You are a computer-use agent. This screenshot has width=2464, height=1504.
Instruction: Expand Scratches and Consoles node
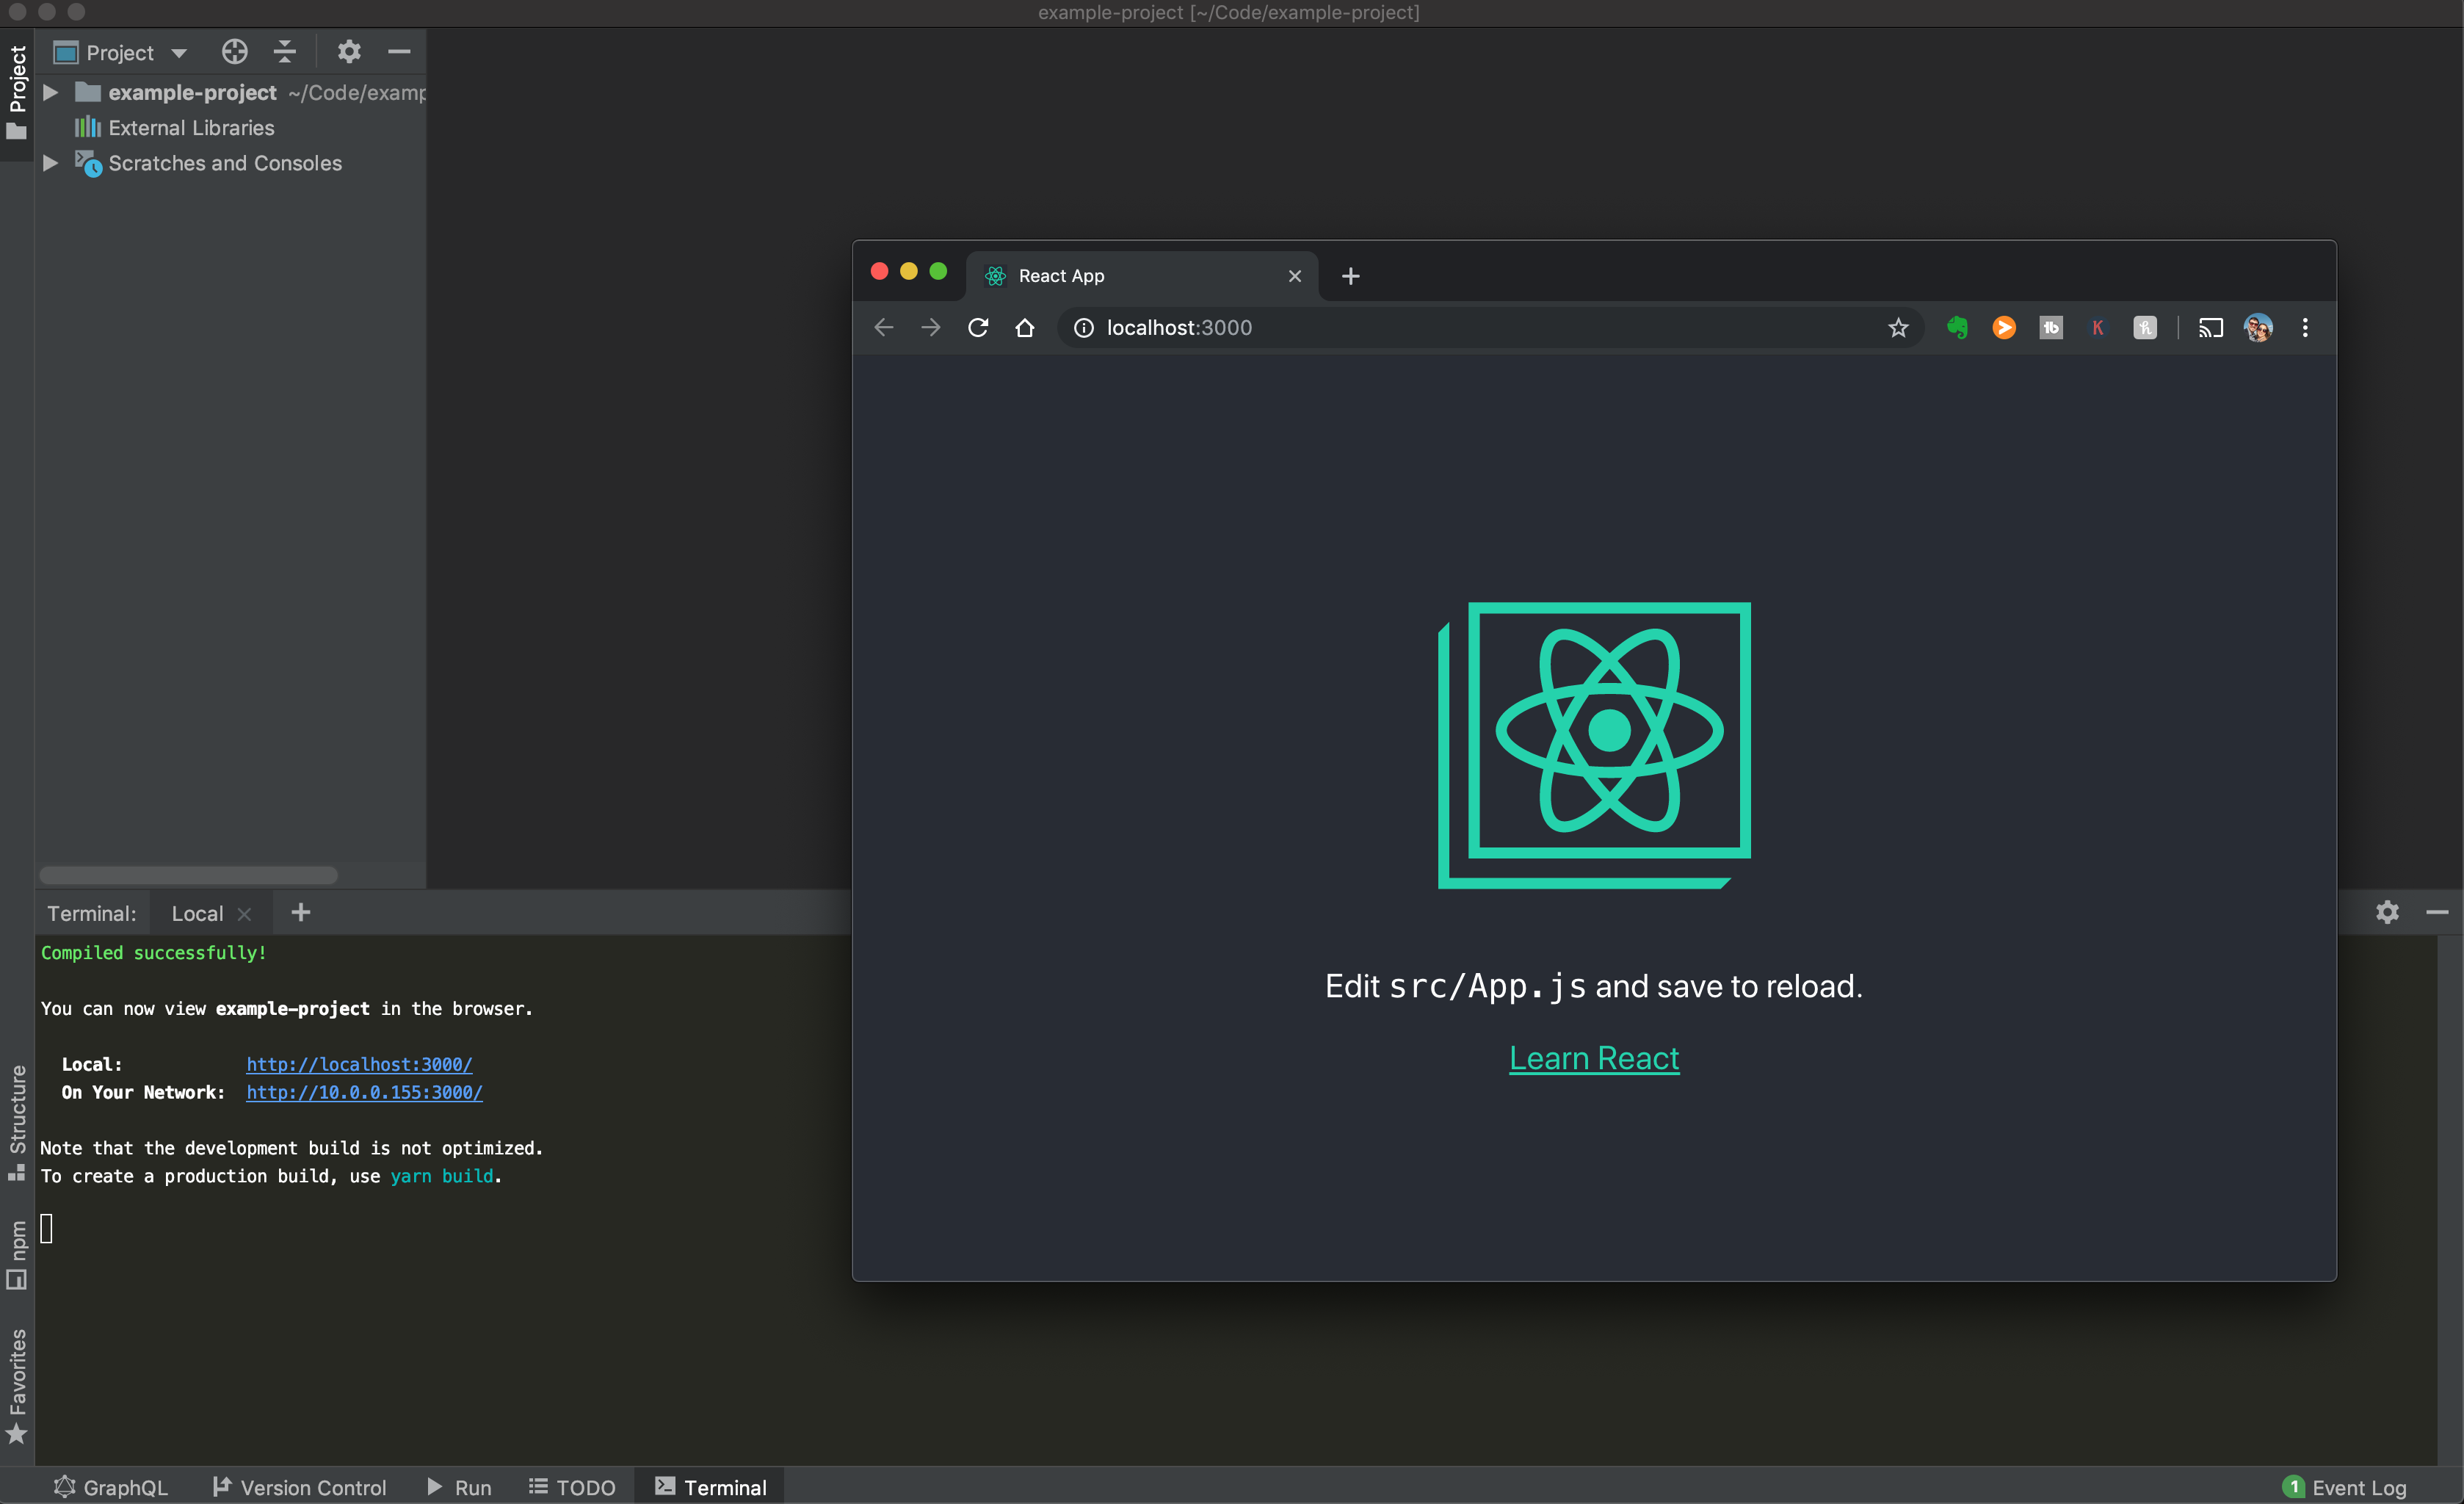50,163
